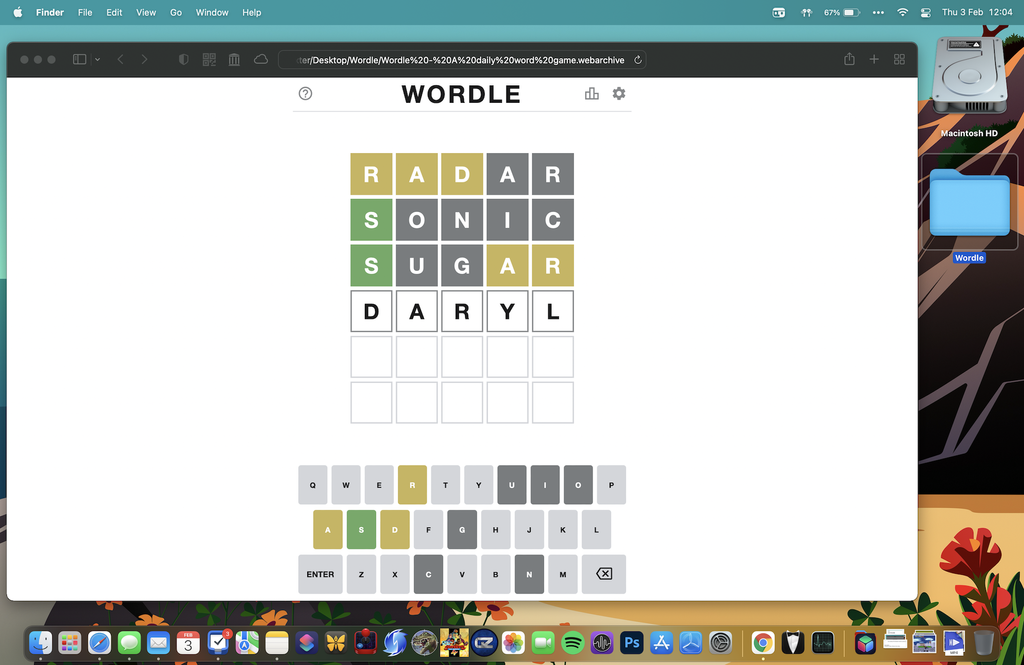Focus the Safari address bar
The height and width of the screenshot is (665, 1024).
coord(462,59)
